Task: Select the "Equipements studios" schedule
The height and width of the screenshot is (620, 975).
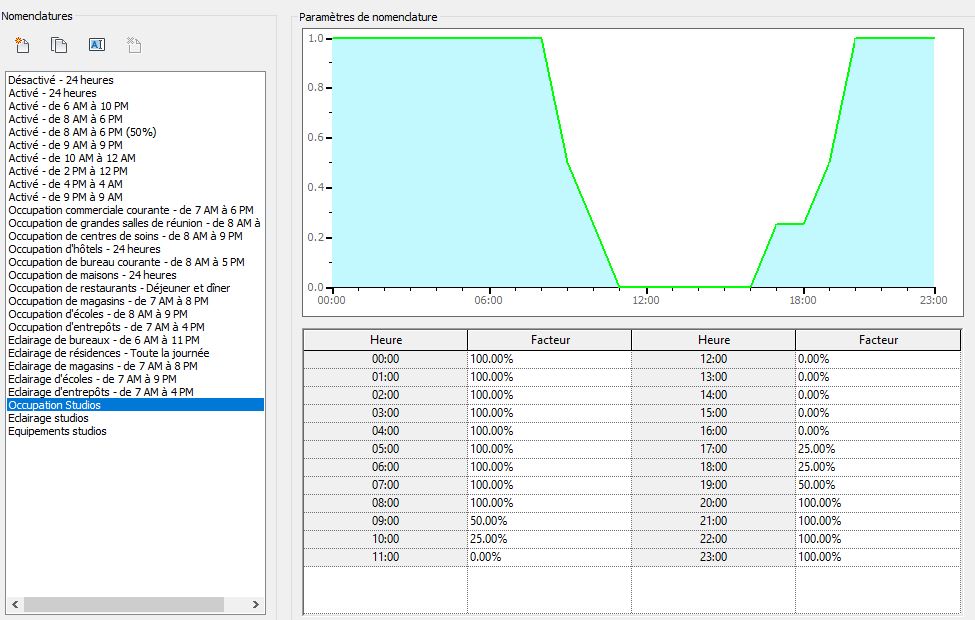Action: coord(58,431)
